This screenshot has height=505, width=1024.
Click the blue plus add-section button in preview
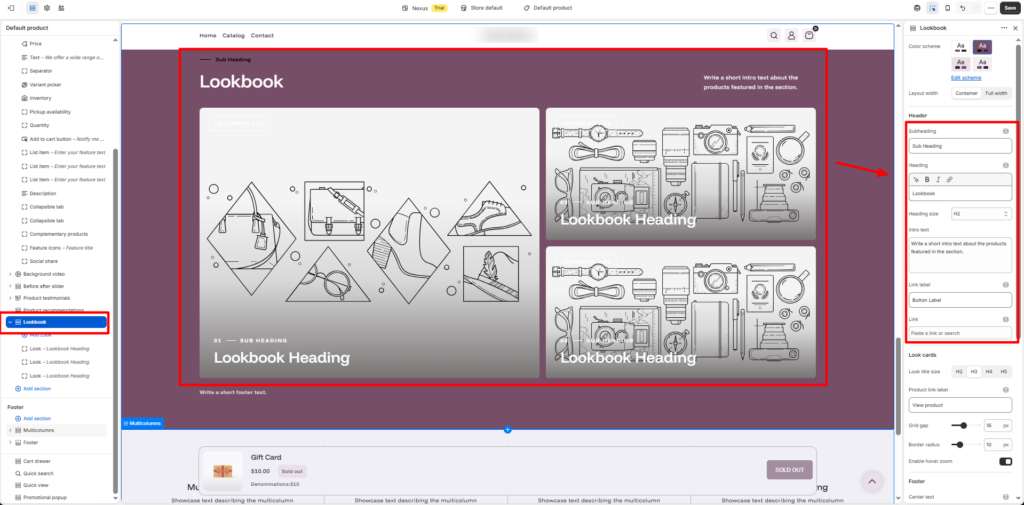(x=507, y=429)
